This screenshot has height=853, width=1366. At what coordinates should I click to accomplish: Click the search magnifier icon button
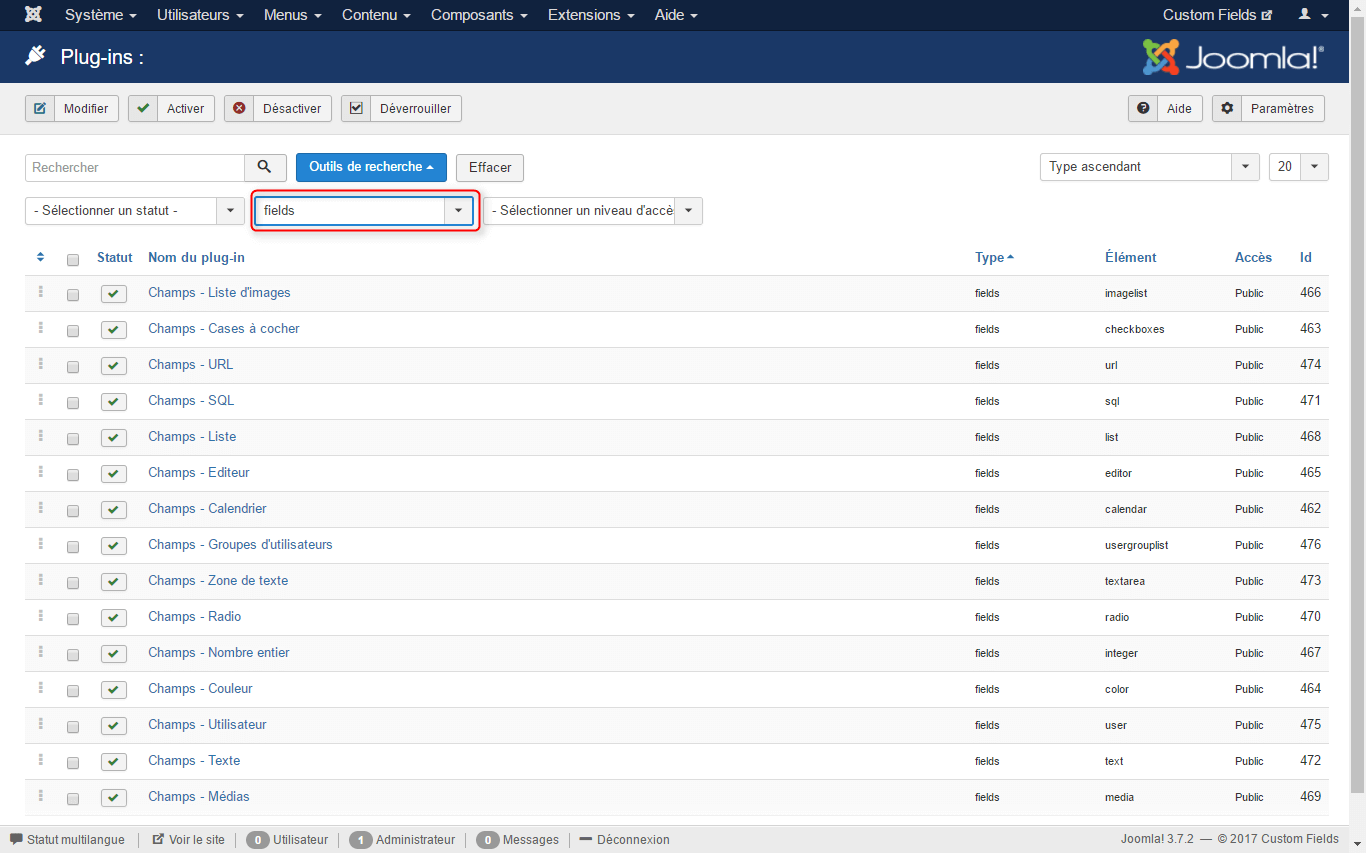(264, 167)
